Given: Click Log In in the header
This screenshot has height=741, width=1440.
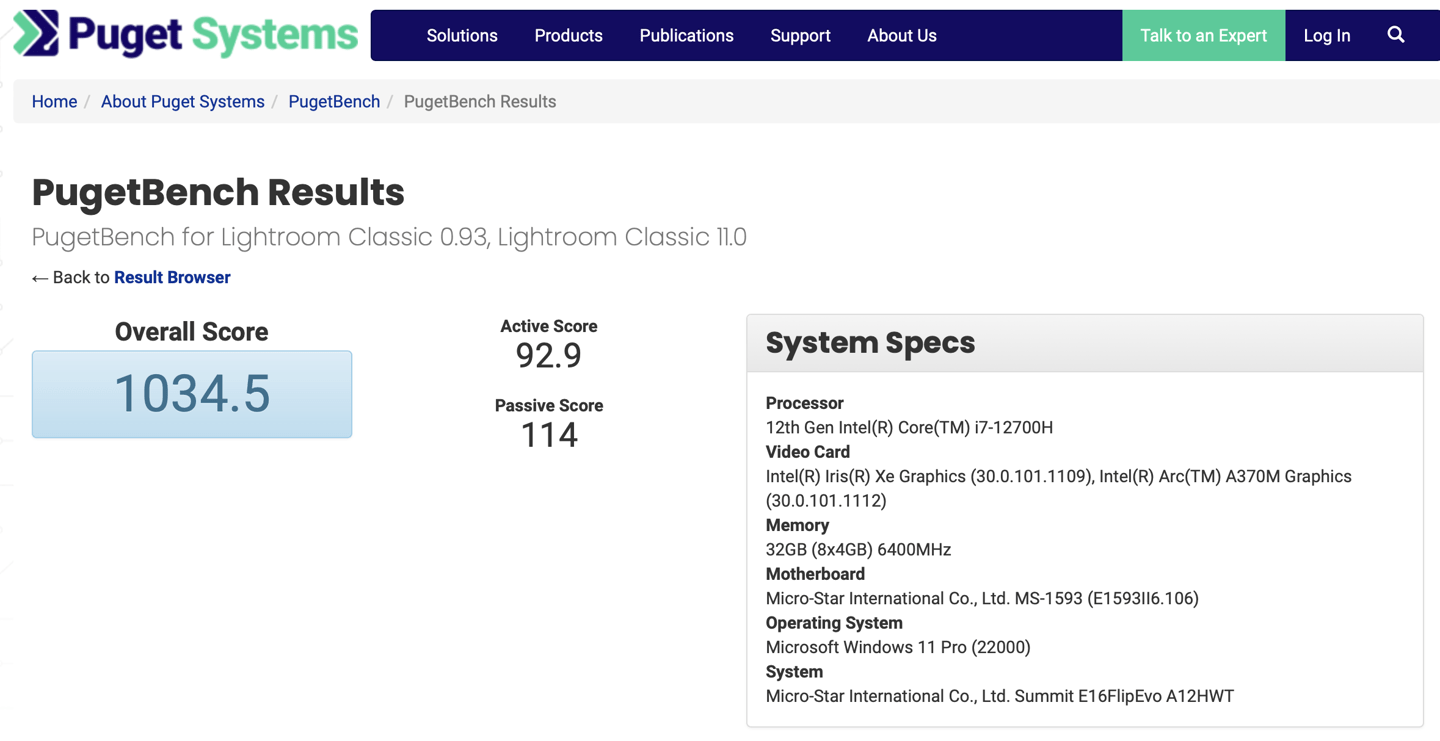Looking at the screenshot, I should pos(1326,36).
